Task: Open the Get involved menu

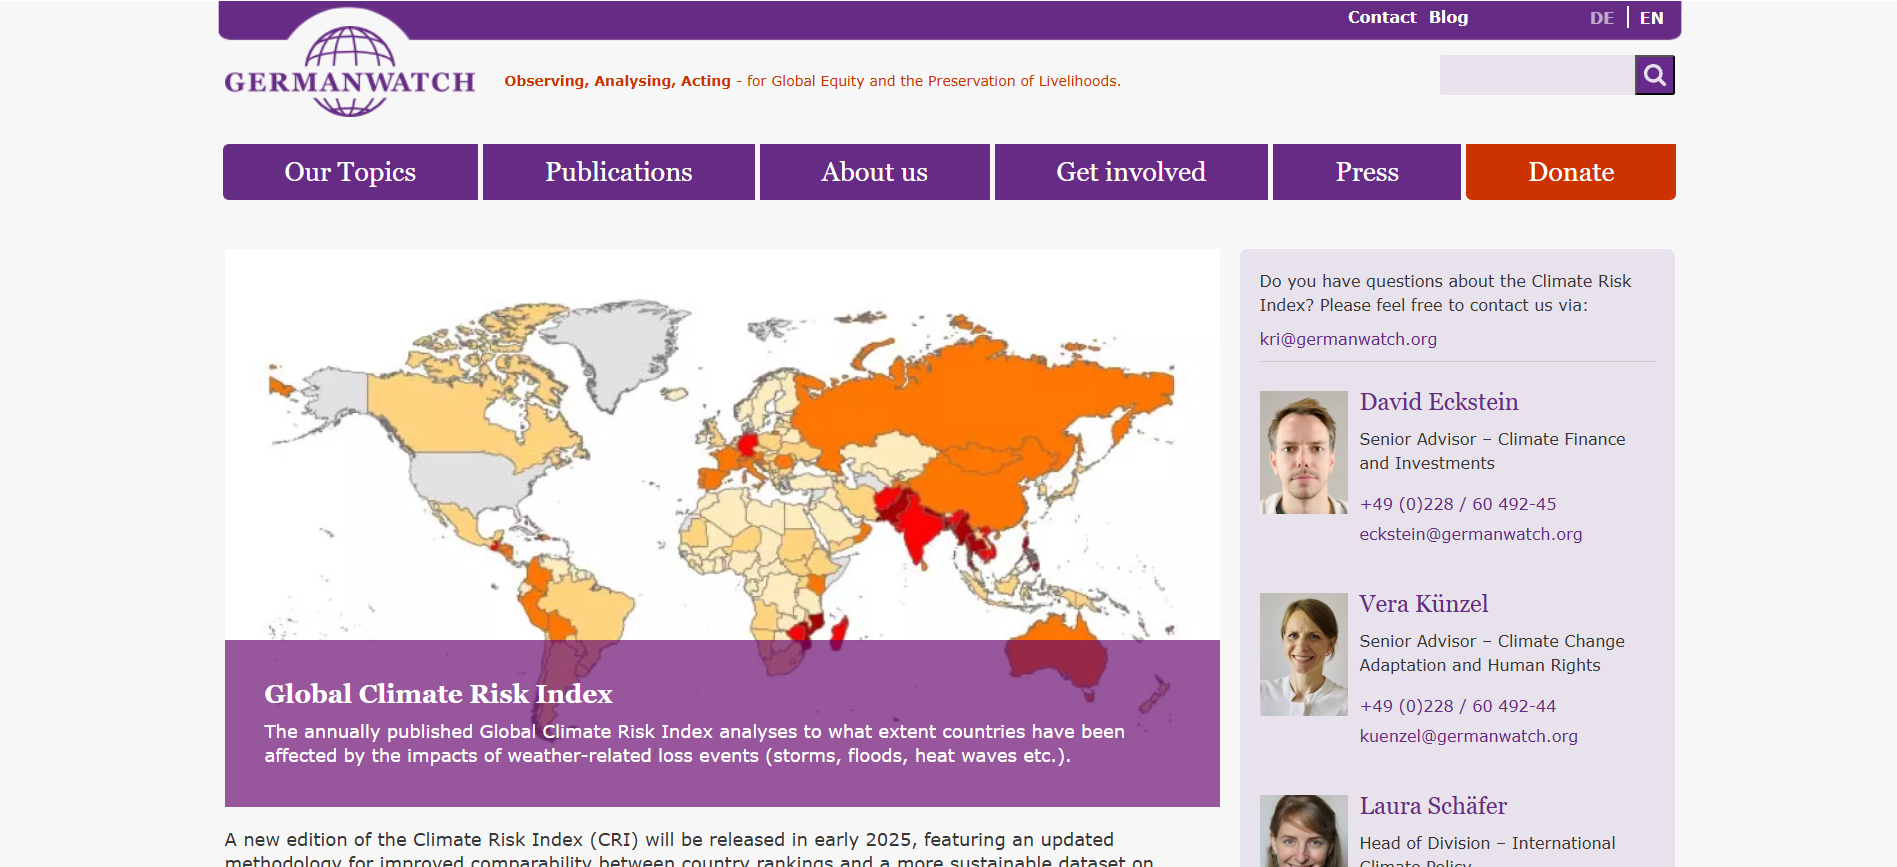Action: (1131, 172)
